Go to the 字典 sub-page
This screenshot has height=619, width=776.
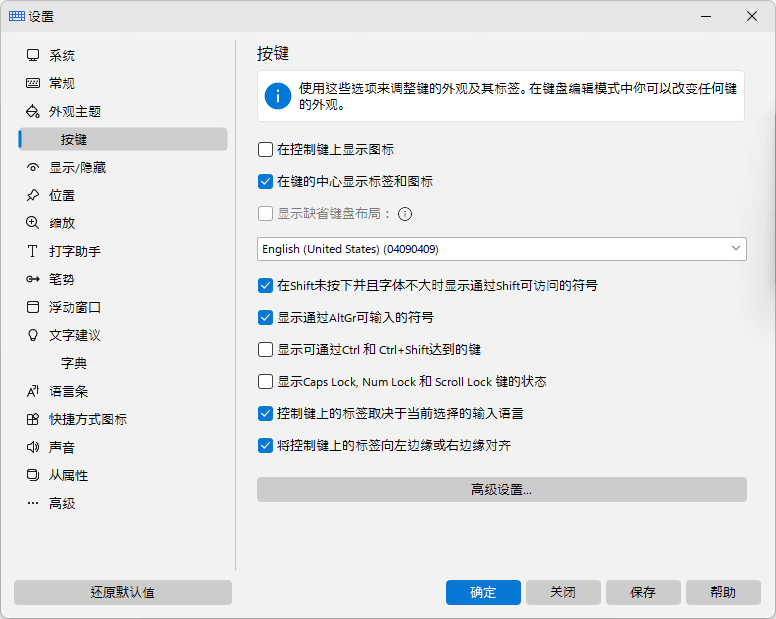tap(123, 363)
